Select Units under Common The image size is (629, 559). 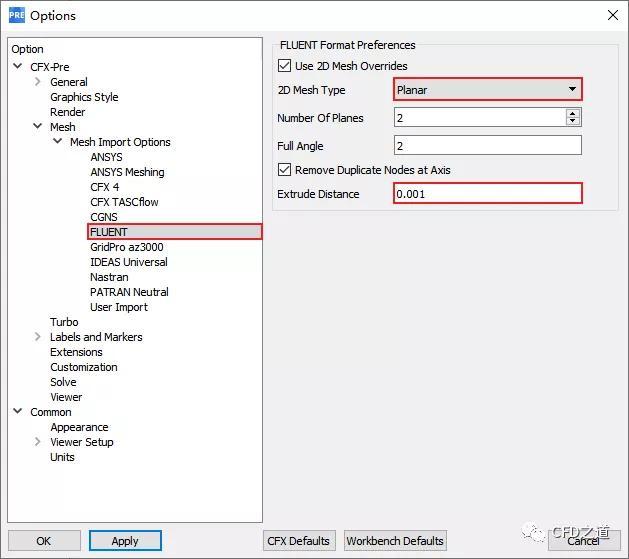click(x=62, y=457)
